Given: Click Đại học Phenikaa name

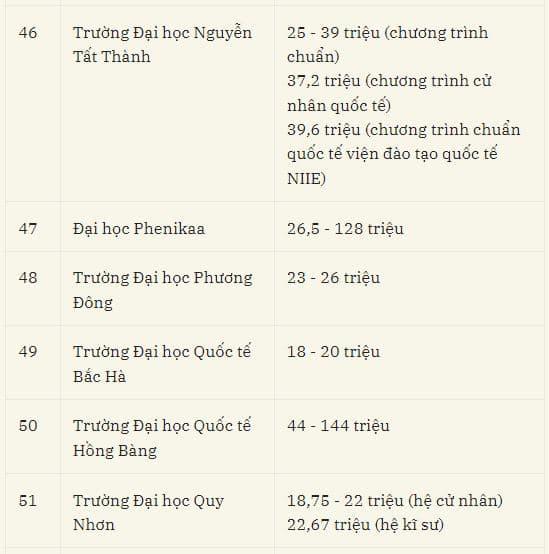Looking at the screenshot, I should point(139,229).
